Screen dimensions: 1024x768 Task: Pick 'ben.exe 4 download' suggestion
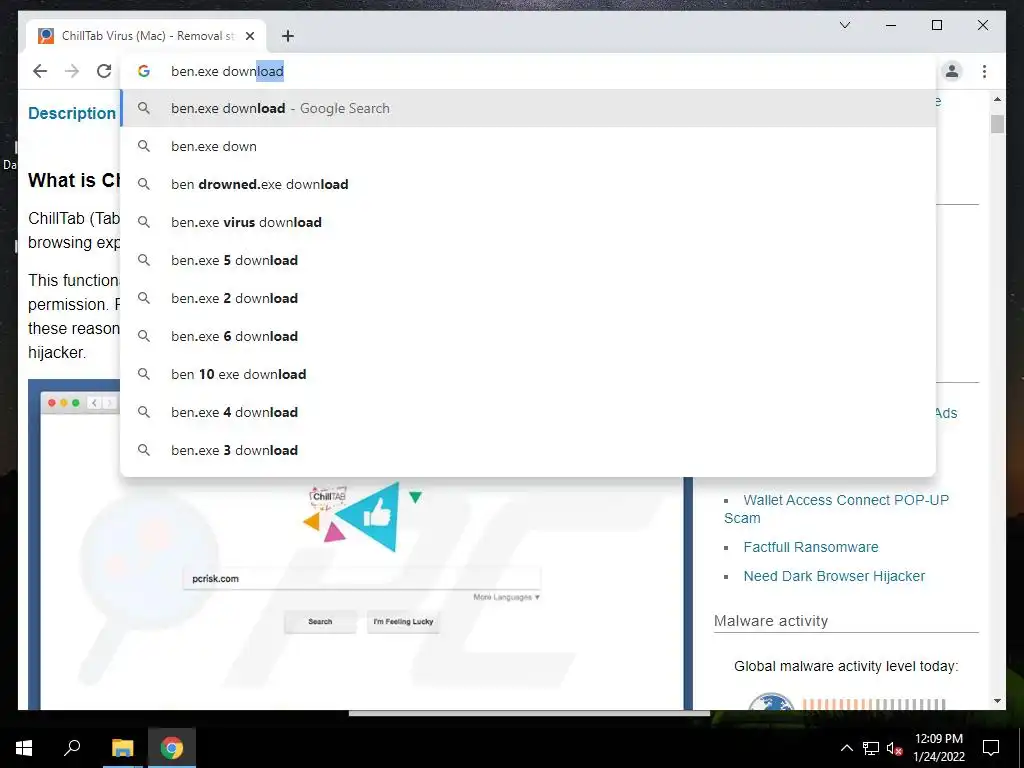pos(528,412)
